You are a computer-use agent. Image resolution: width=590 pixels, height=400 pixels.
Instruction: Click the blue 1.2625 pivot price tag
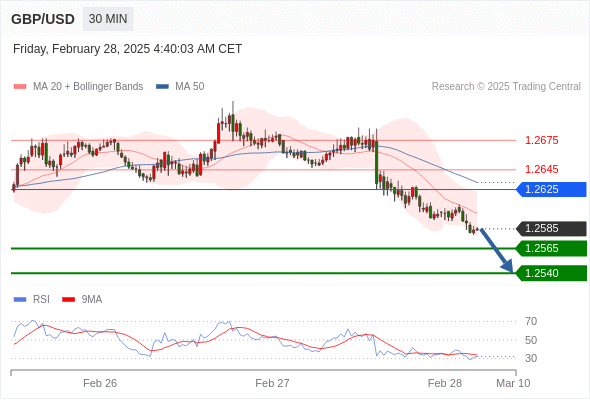[551, 189]
